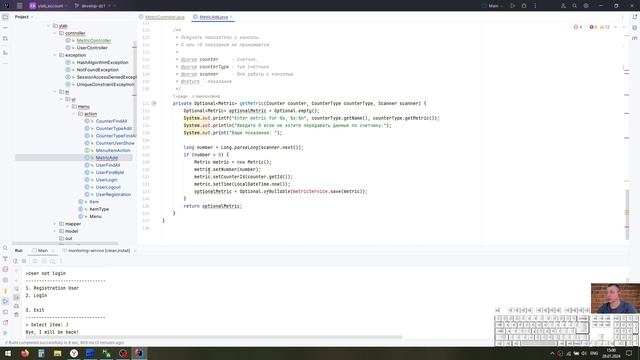Open Database tool window on right stripe

coord(635,27)
